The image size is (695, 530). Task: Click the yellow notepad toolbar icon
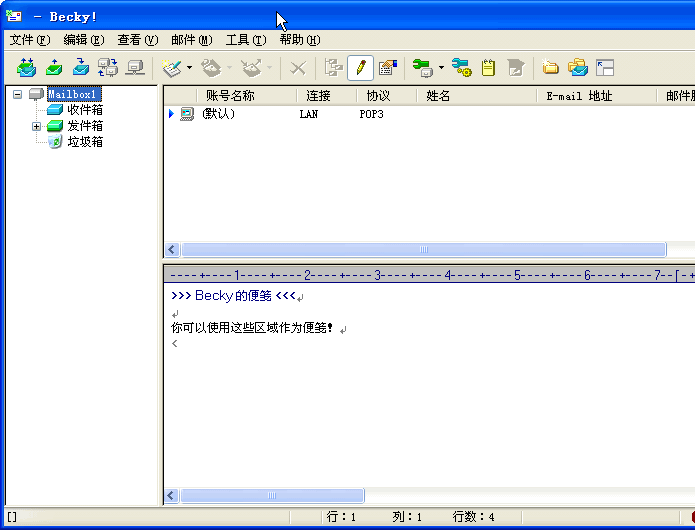click(x=488, y=68)
